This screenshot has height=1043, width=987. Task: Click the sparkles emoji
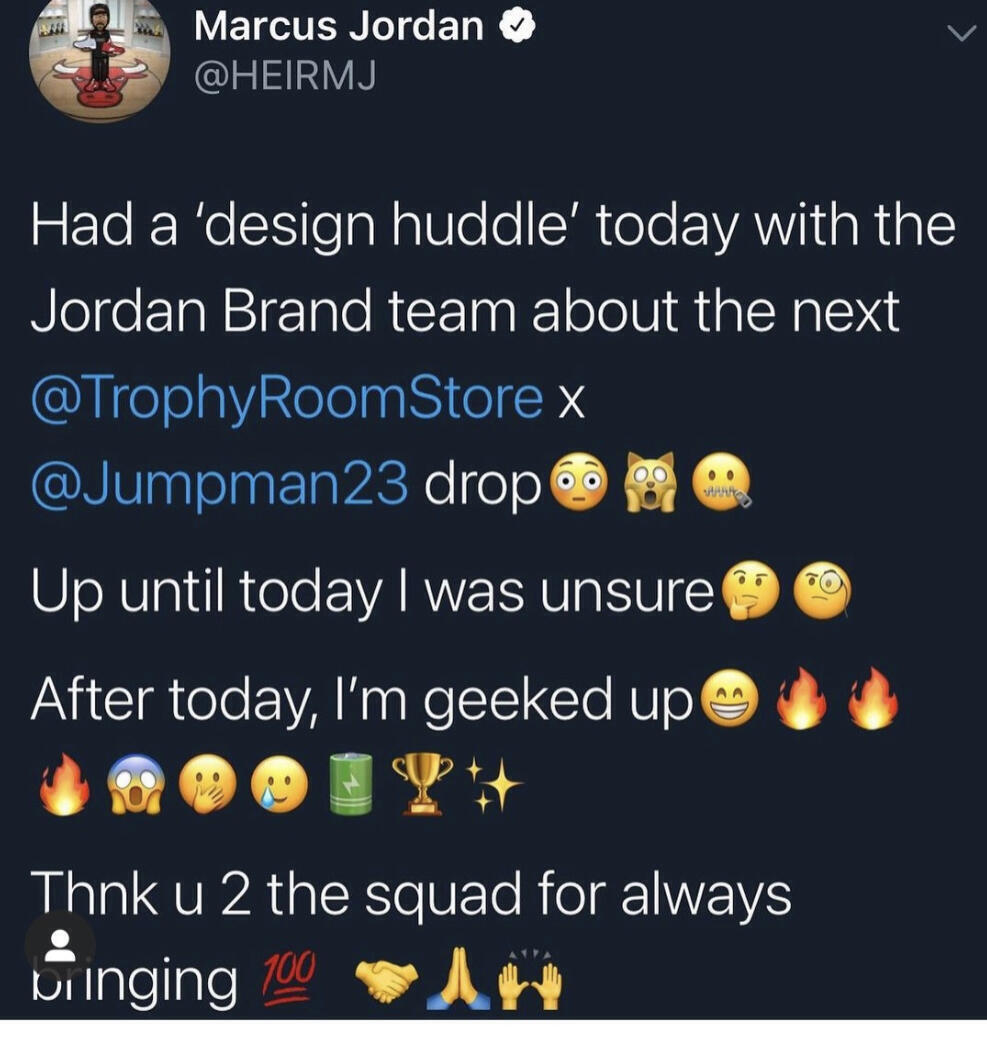click(494, 784)
